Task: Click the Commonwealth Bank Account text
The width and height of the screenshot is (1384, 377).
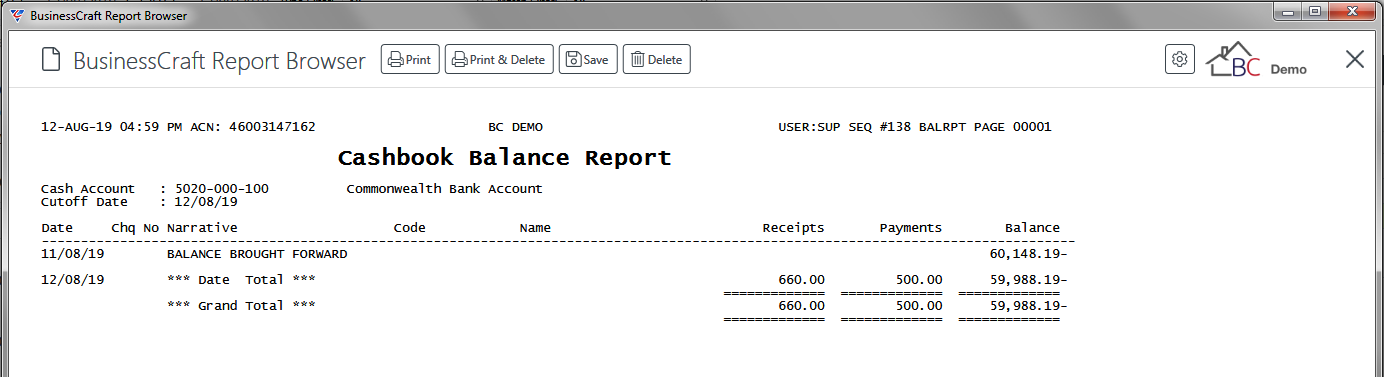Action: tap(444, 188)
